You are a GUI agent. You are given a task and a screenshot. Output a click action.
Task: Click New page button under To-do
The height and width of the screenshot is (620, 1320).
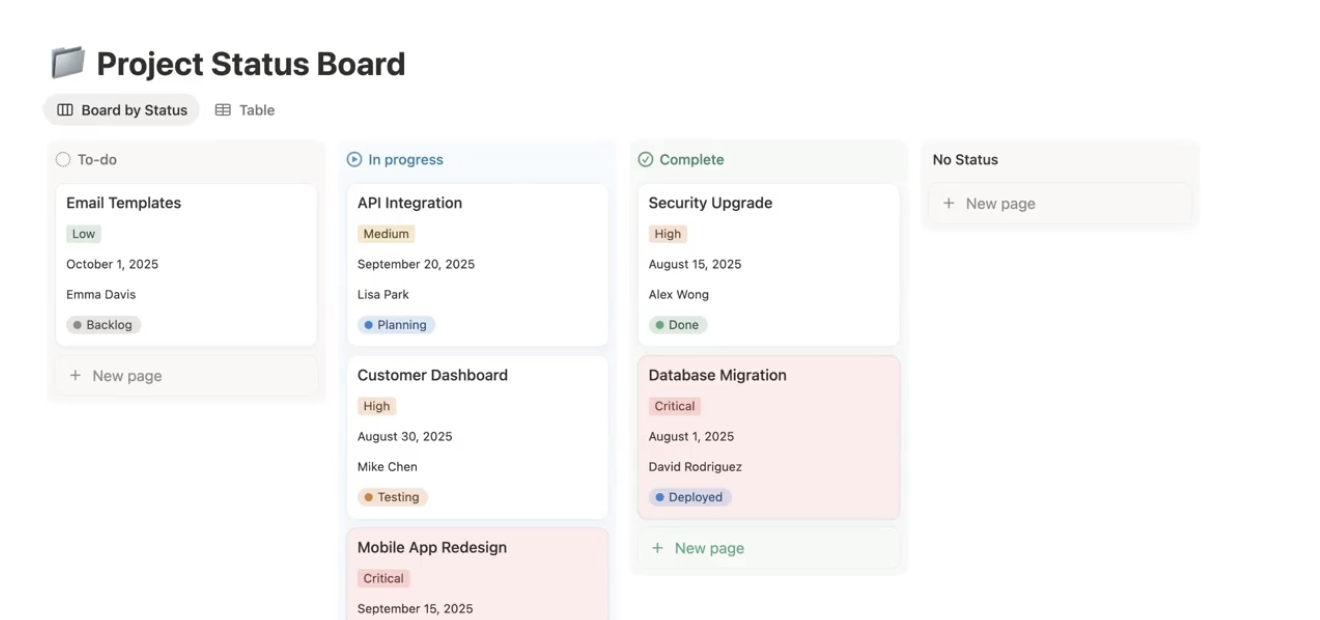point(127,376)
